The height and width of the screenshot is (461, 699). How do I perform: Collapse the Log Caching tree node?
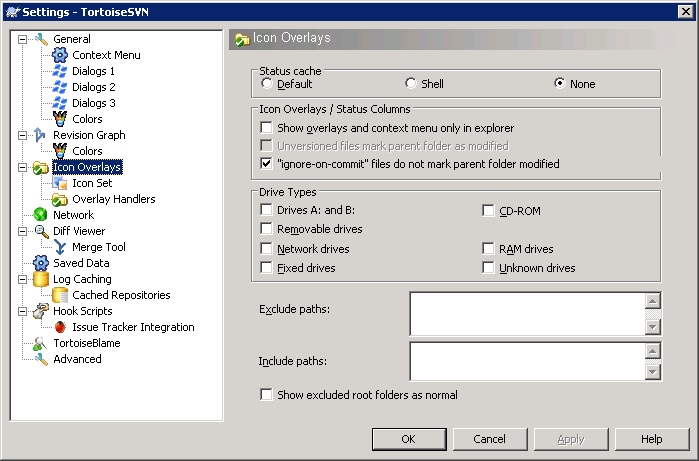[x=22, y=280]
